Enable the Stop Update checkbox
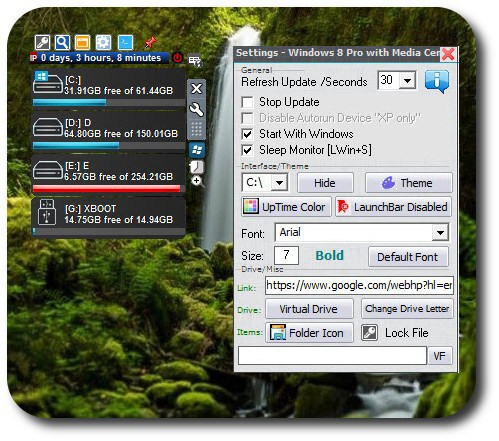The height and width of the screenshot is (441, 499). coord(247,102)
